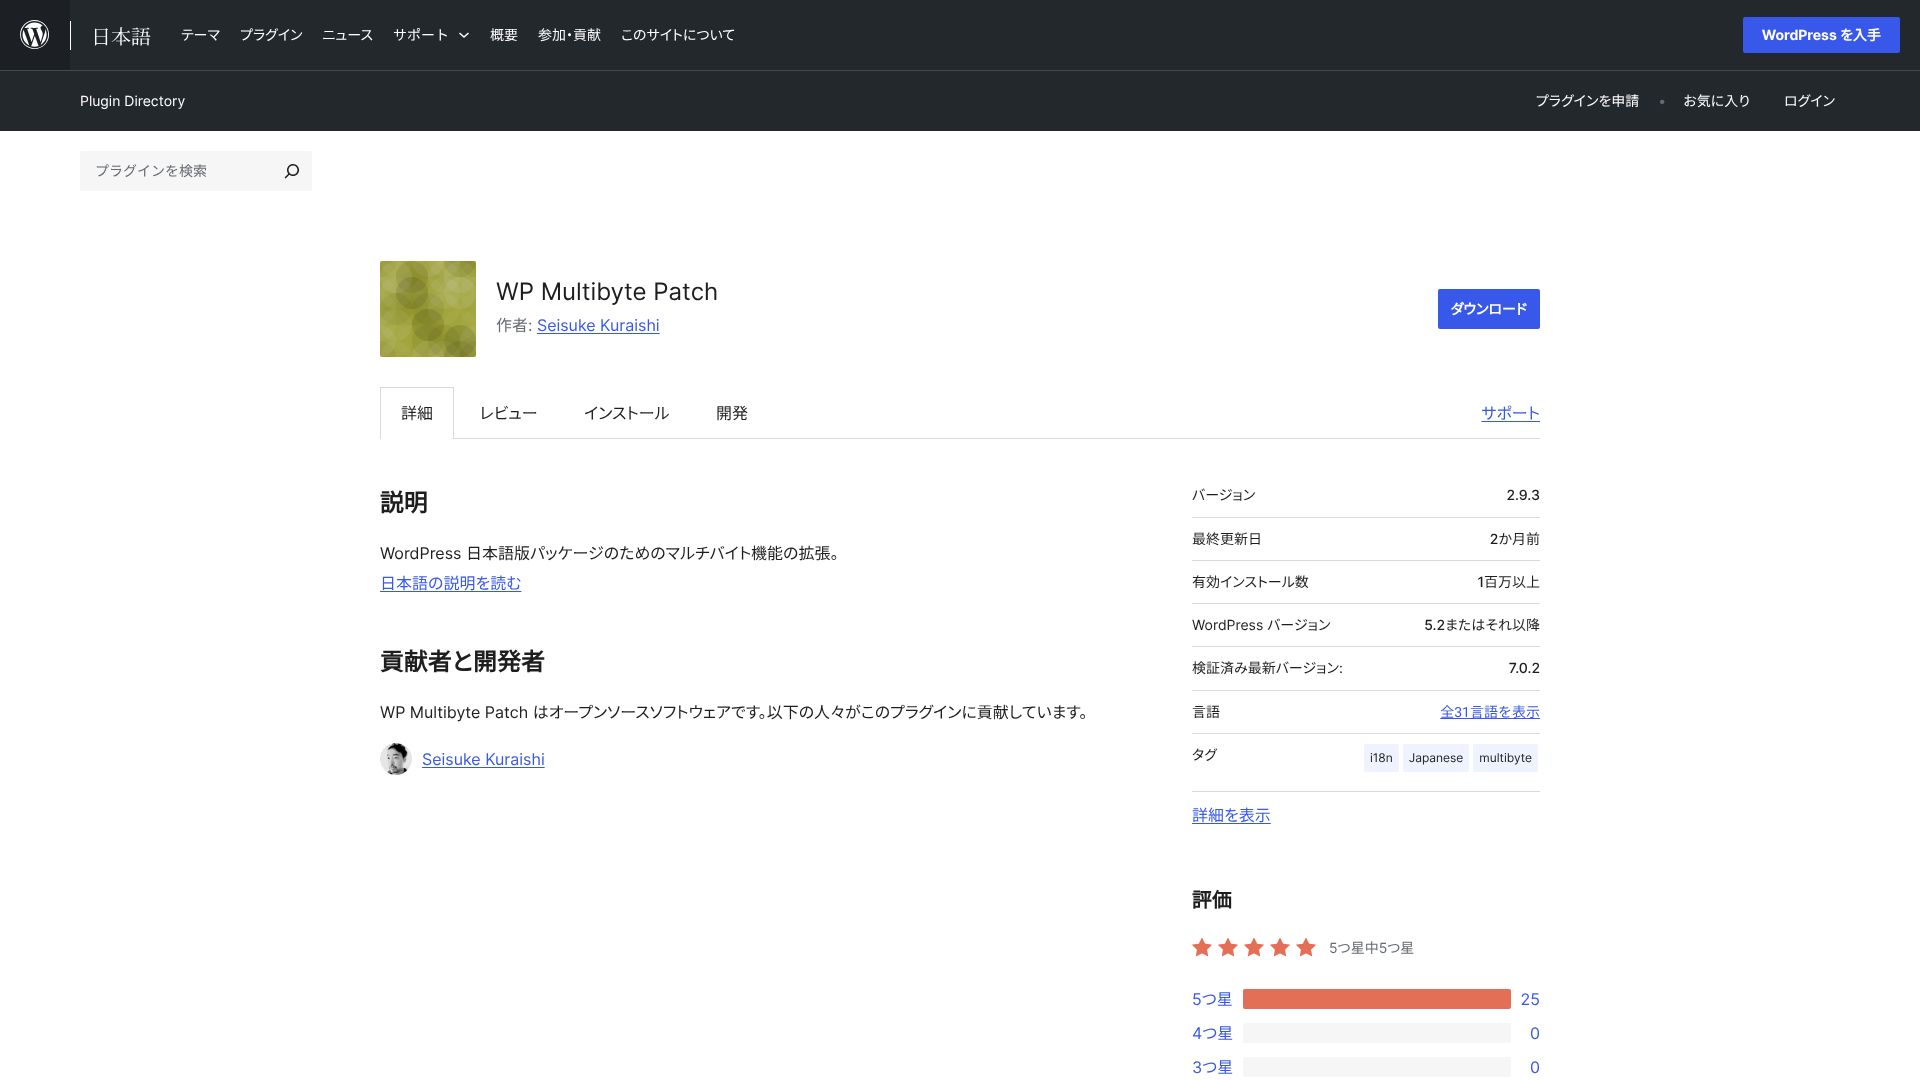The image size is (1920, 1080).
Task: Open the テーマ menu item
Action: tap(200, 35)
